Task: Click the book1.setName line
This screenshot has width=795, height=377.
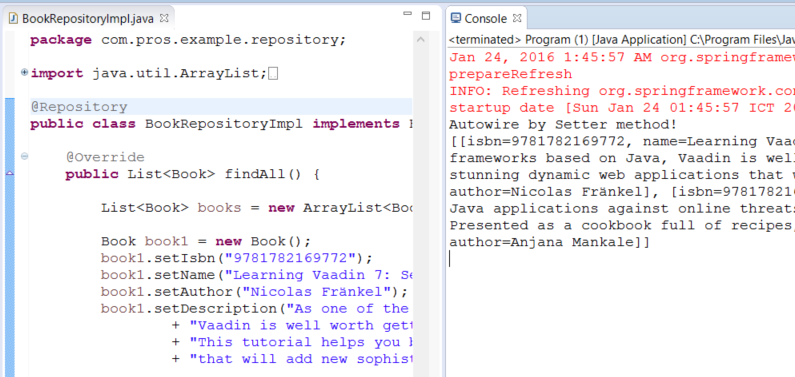Action: pos(258,275)
